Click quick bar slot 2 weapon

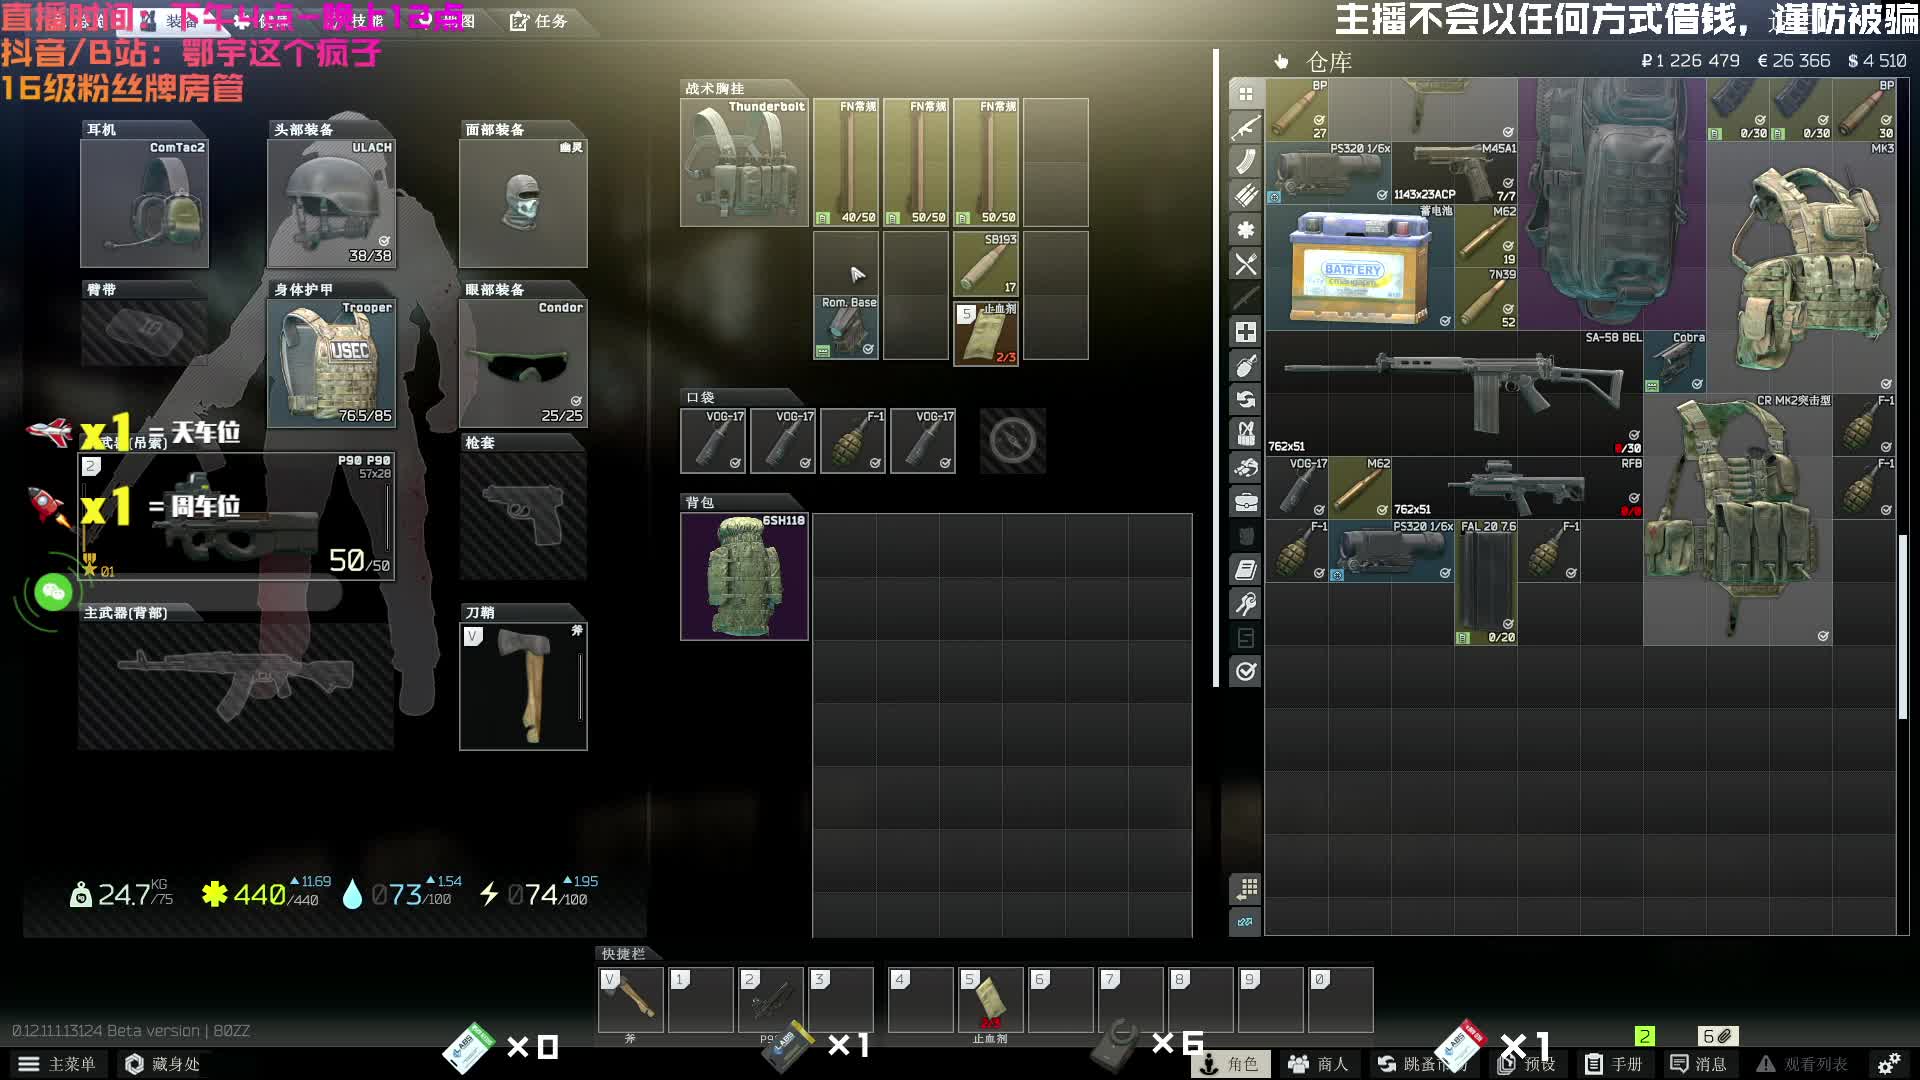pos(770,999)
